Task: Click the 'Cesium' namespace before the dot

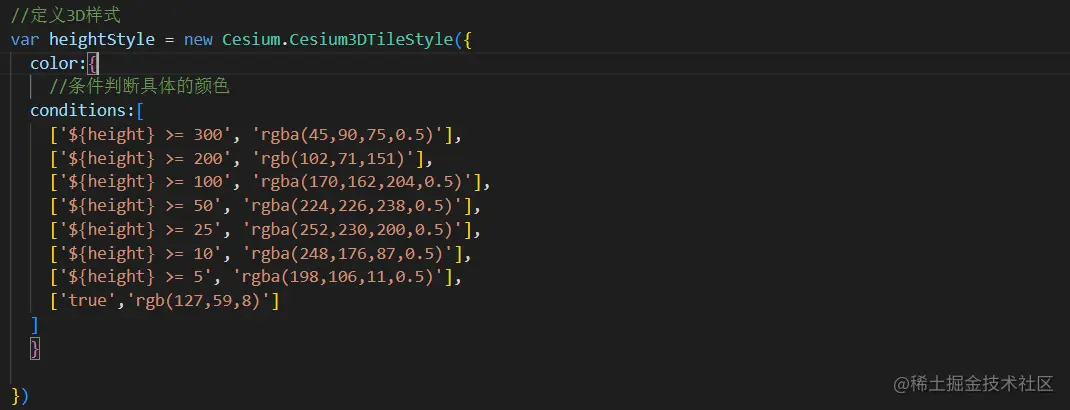Action: click(x=251, y=39)
